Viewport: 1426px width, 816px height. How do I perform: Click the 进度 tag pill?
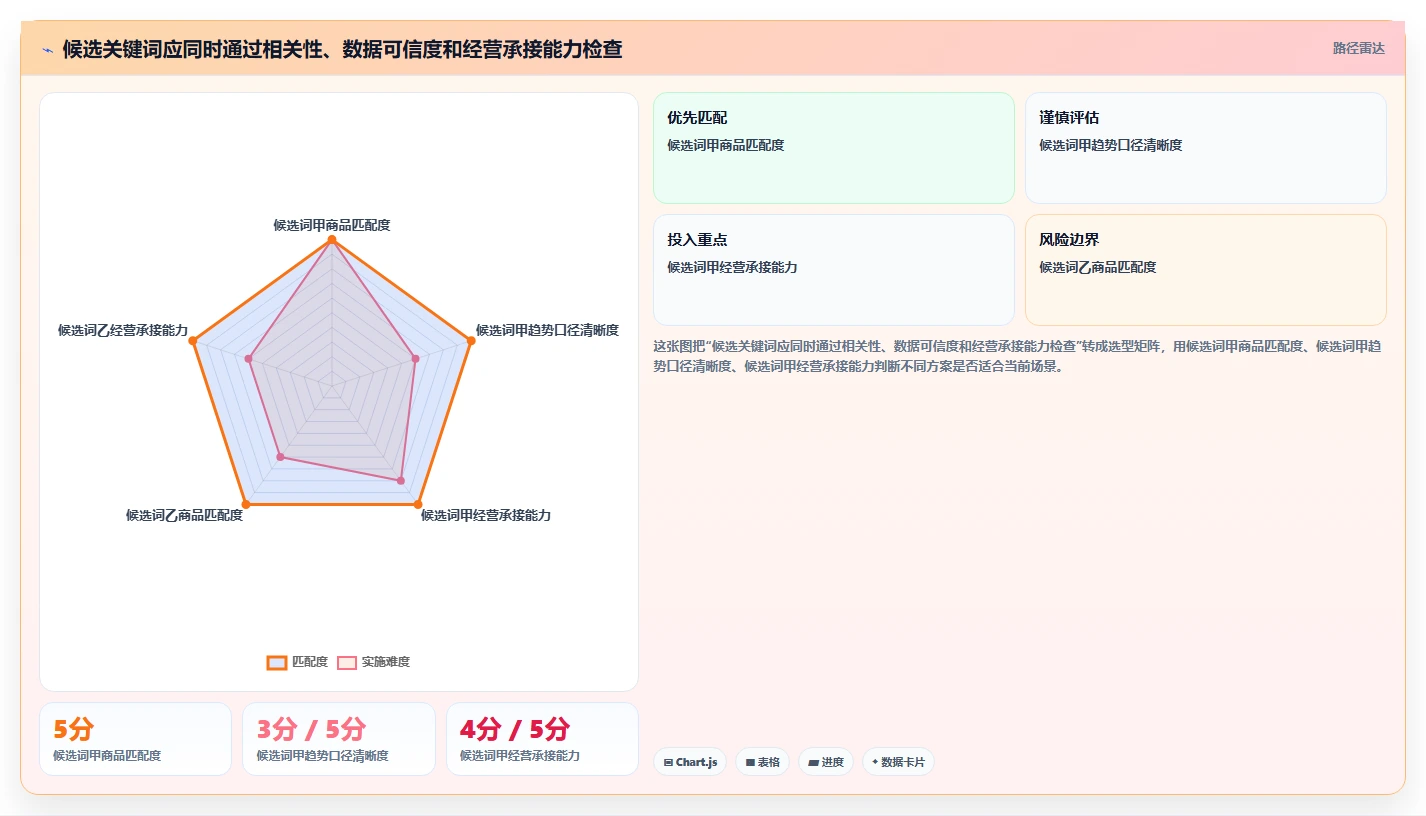point(826,762)
